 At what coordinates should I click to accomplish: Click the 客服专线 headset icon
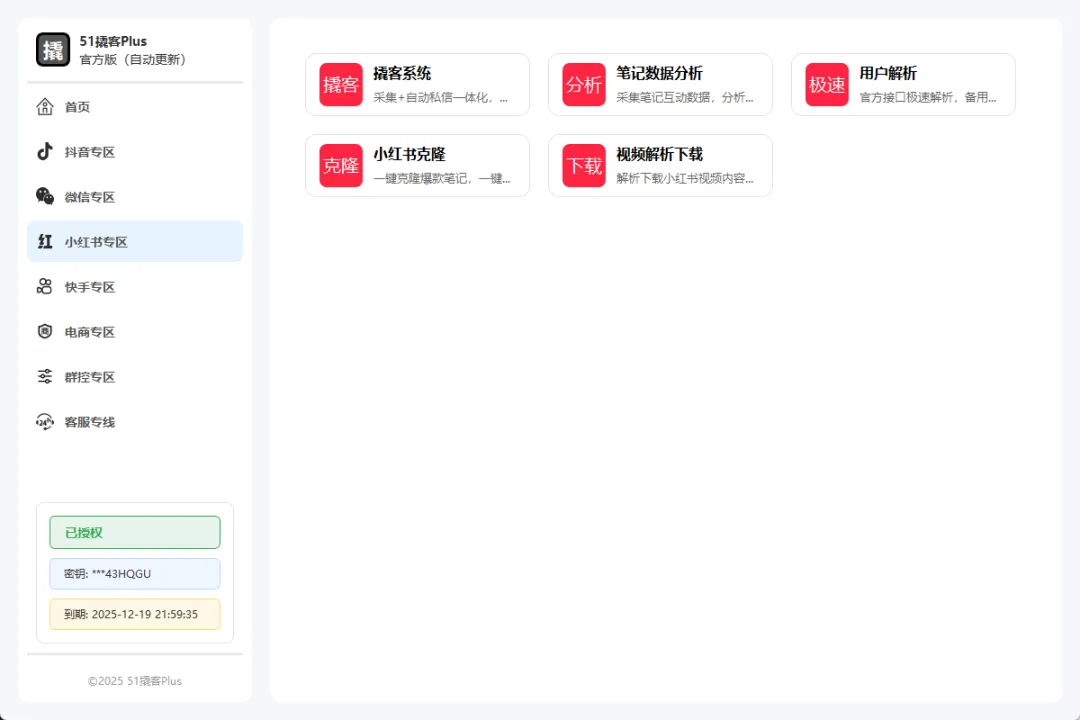pyautogui.click(x=44, y=421)
